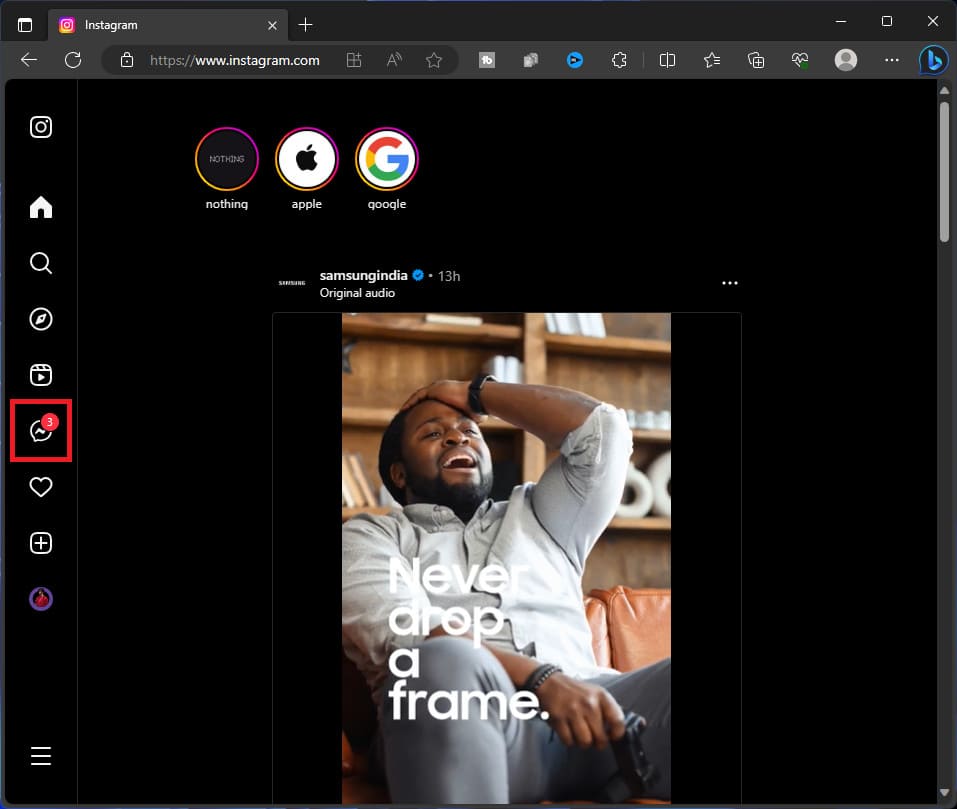The width and height of the screenshot is (957, 809).
Task: Open the Explore compass icon
Action: coord(41,319)
